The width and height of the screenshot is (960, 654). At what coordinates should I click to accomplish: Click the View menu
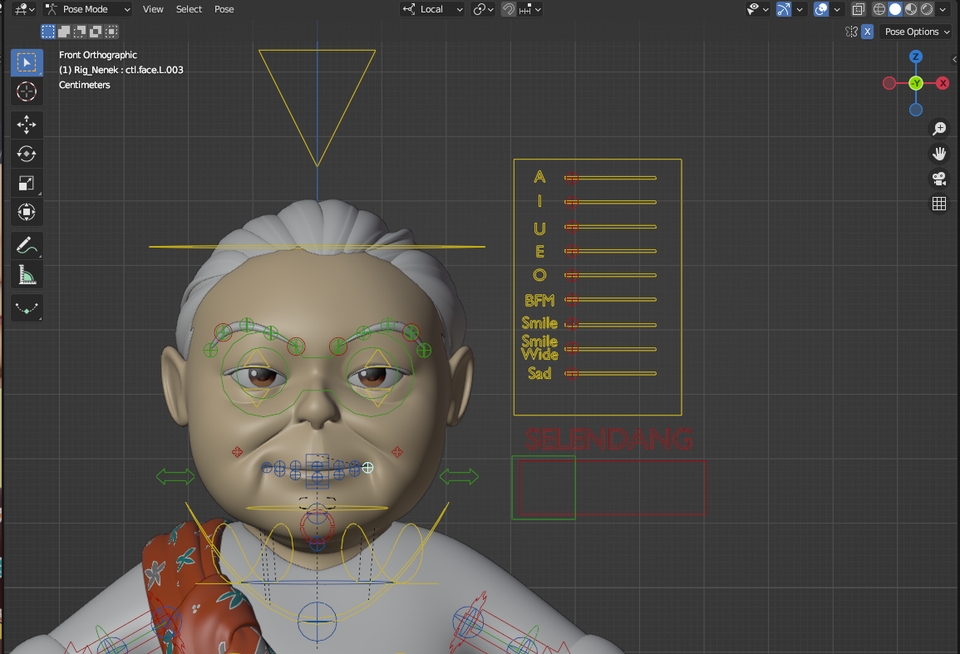pos(152,9)
